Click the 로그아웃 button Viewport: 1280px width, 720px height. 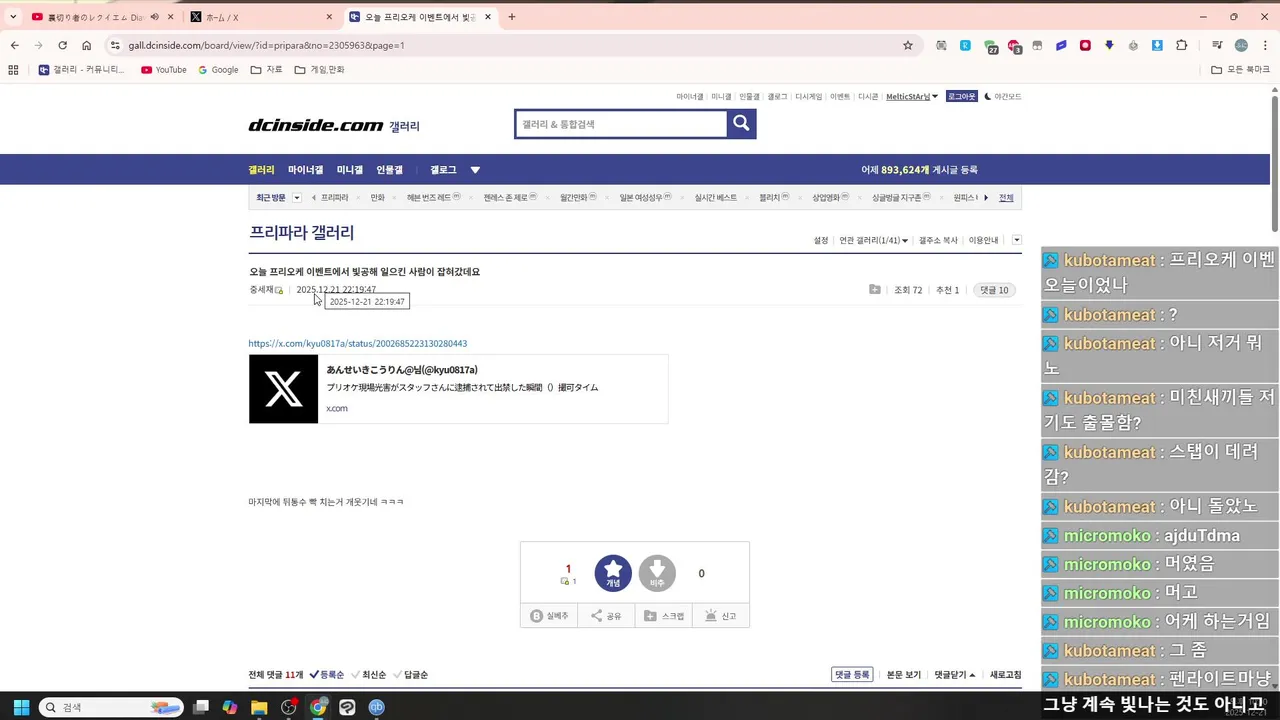click(x=961, y=97)
